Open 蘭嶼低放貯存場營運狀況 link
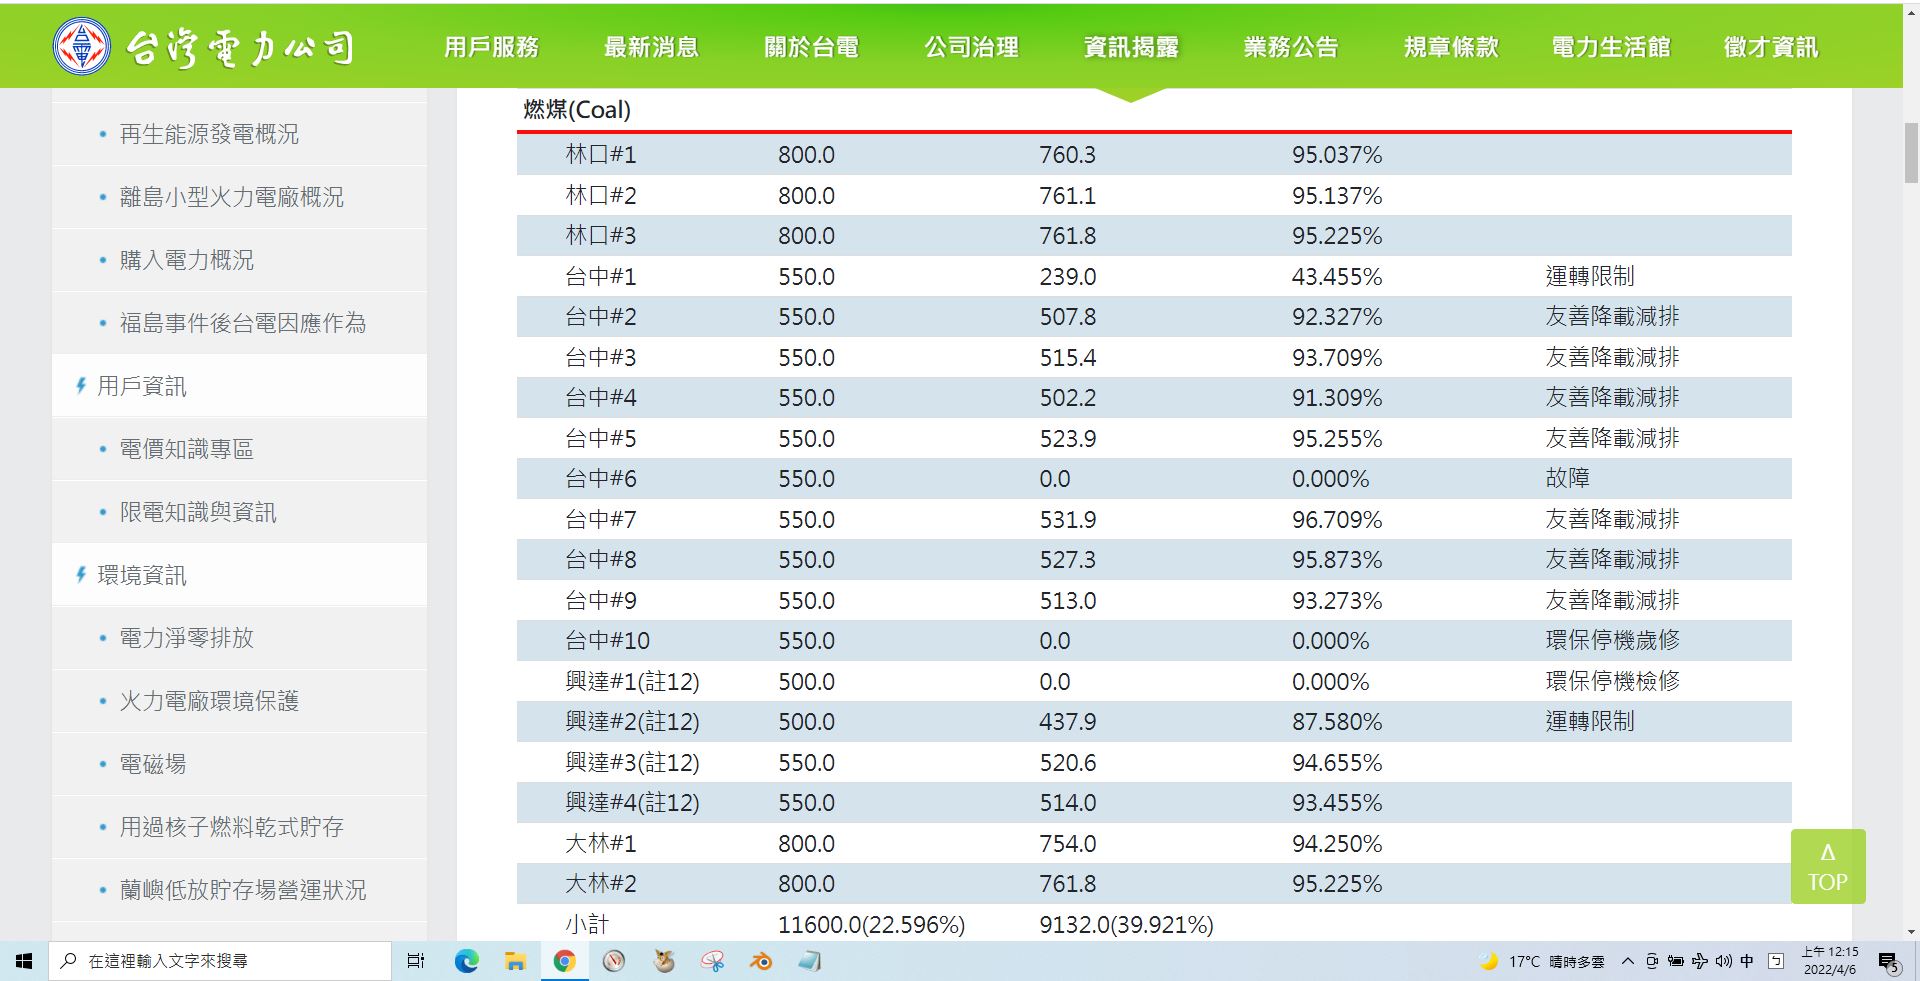Screen dimensions: 1920x981 coord(243,890)
